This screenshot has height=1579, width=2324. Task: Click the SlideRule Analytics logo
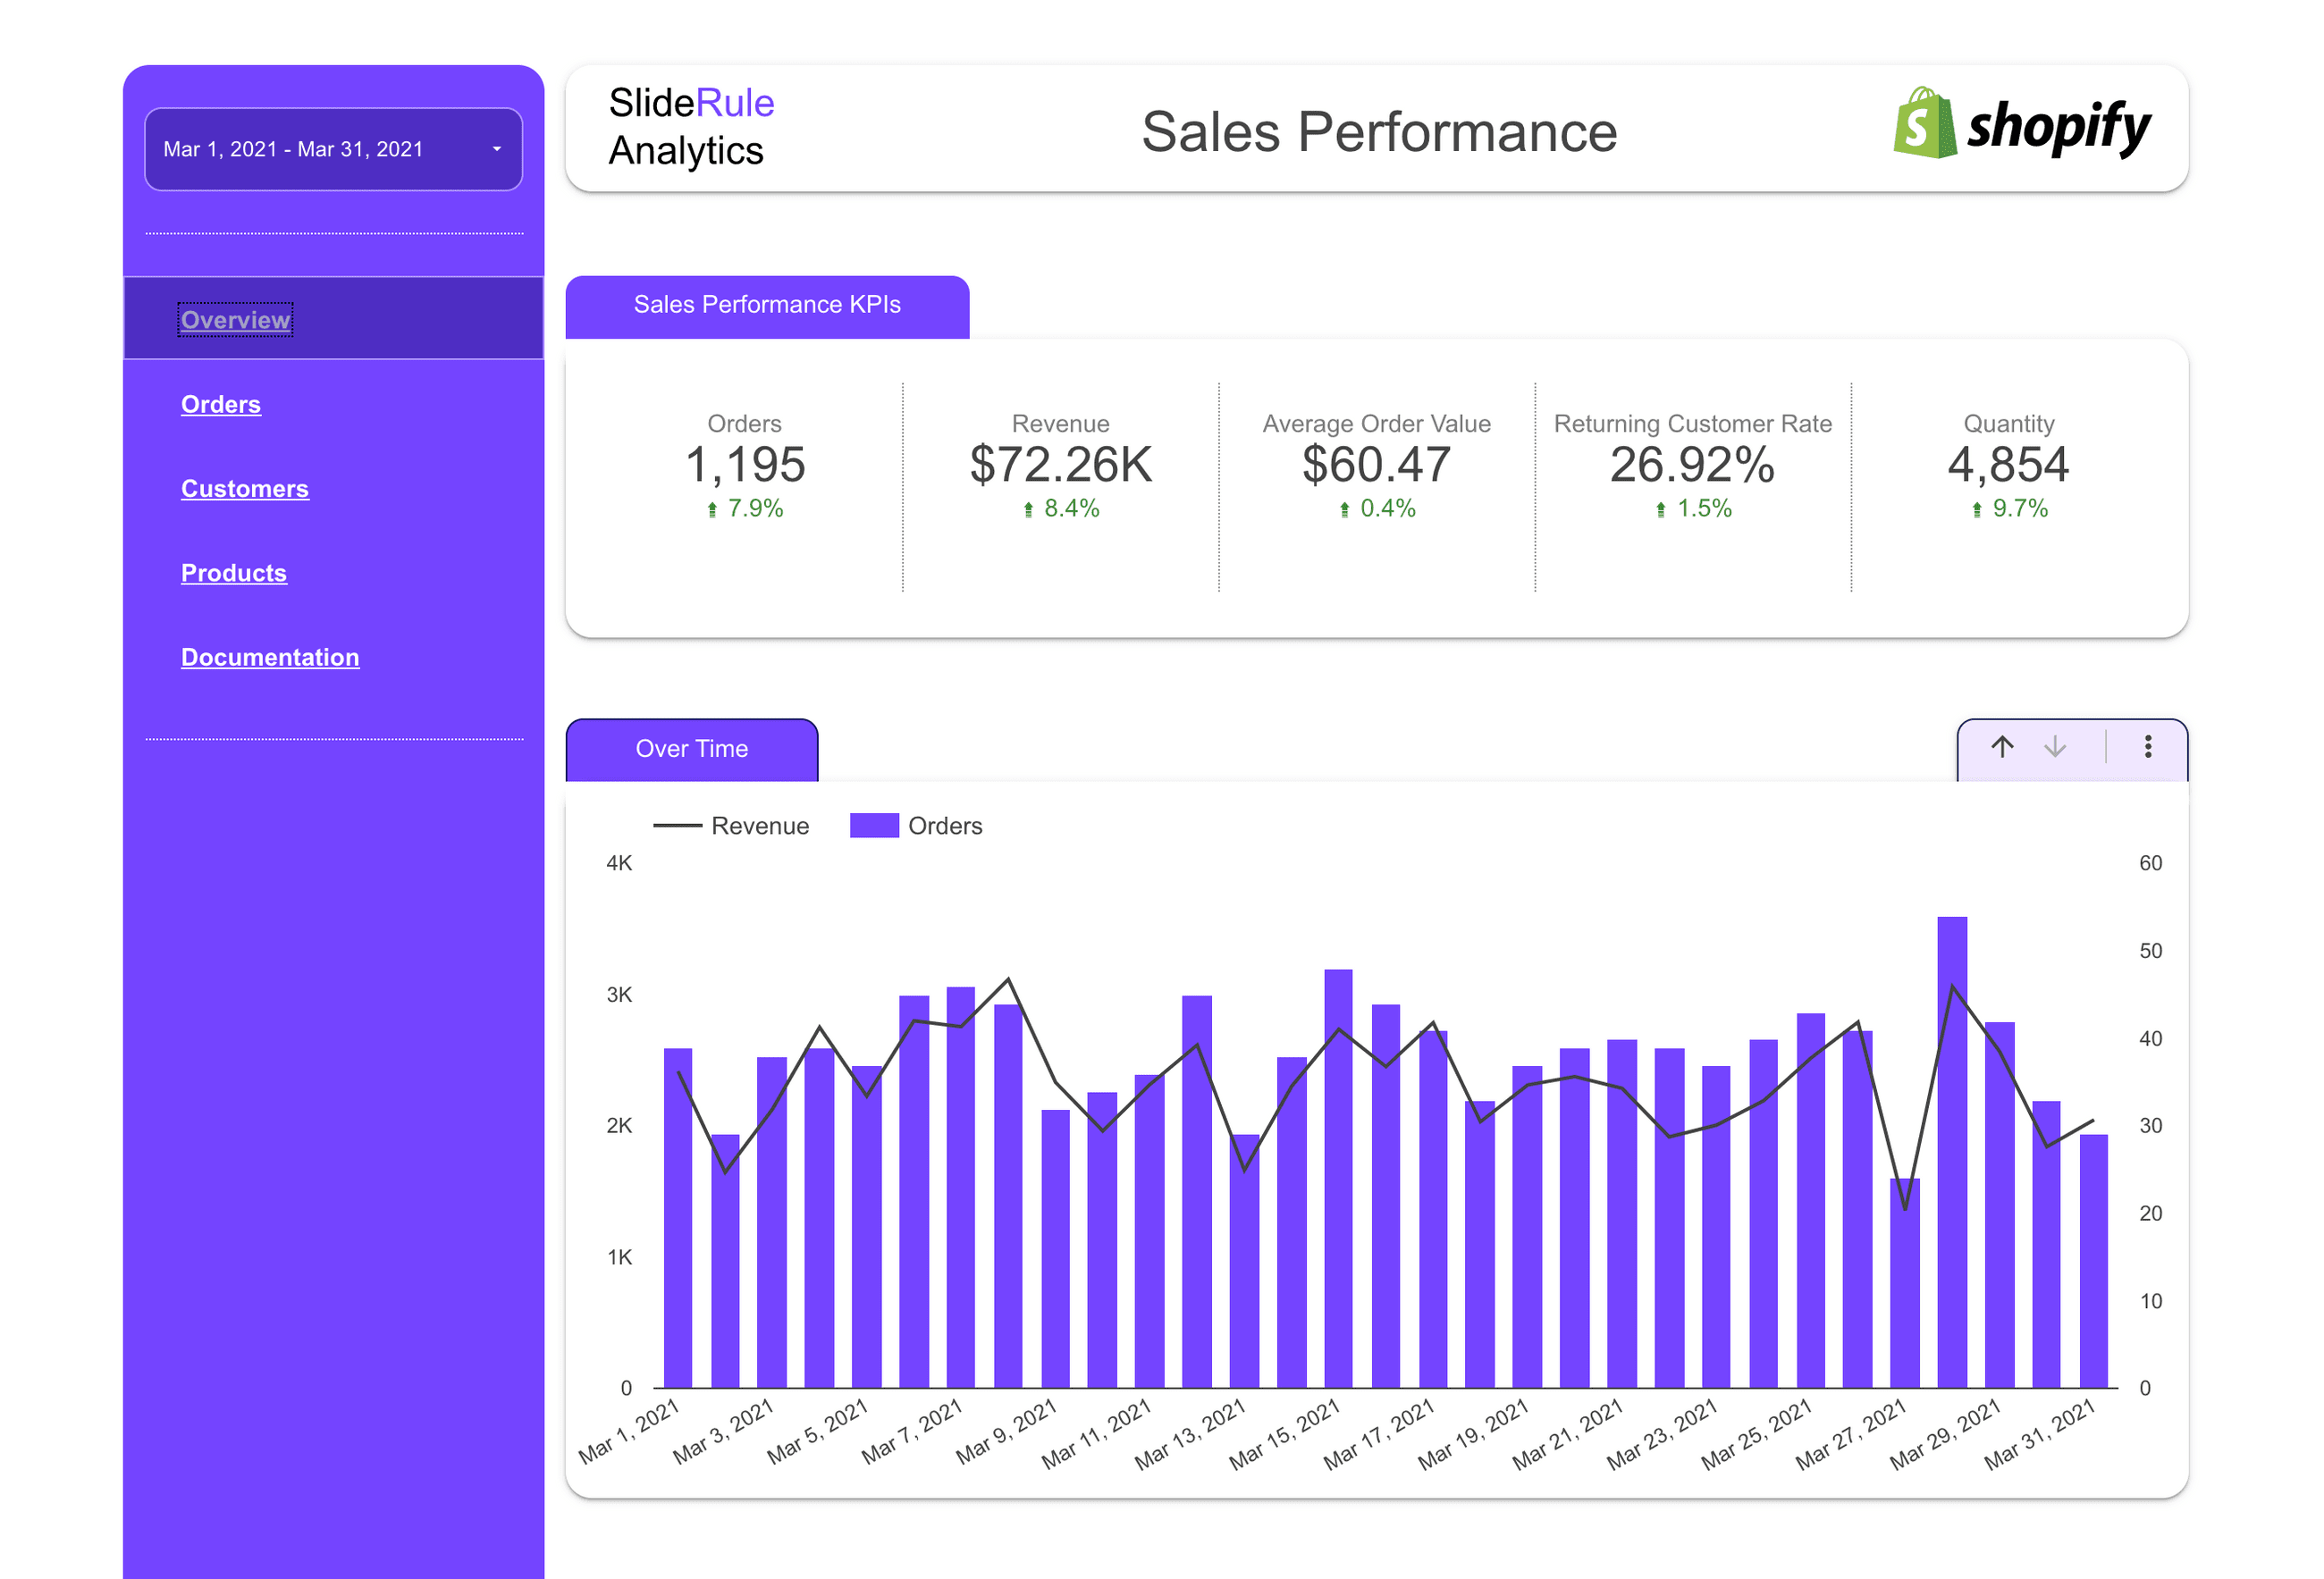click(691, 127)
